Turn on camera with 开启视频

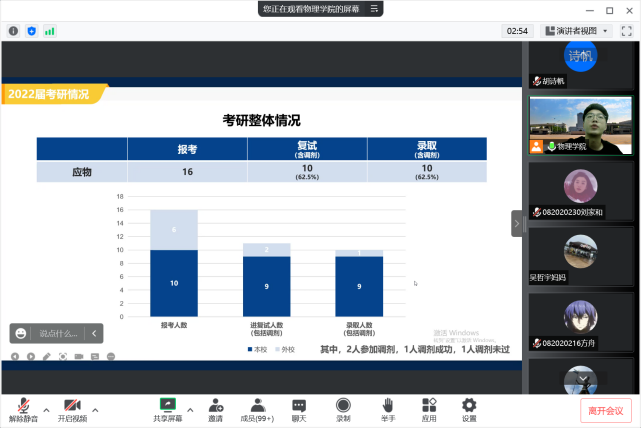72,408
